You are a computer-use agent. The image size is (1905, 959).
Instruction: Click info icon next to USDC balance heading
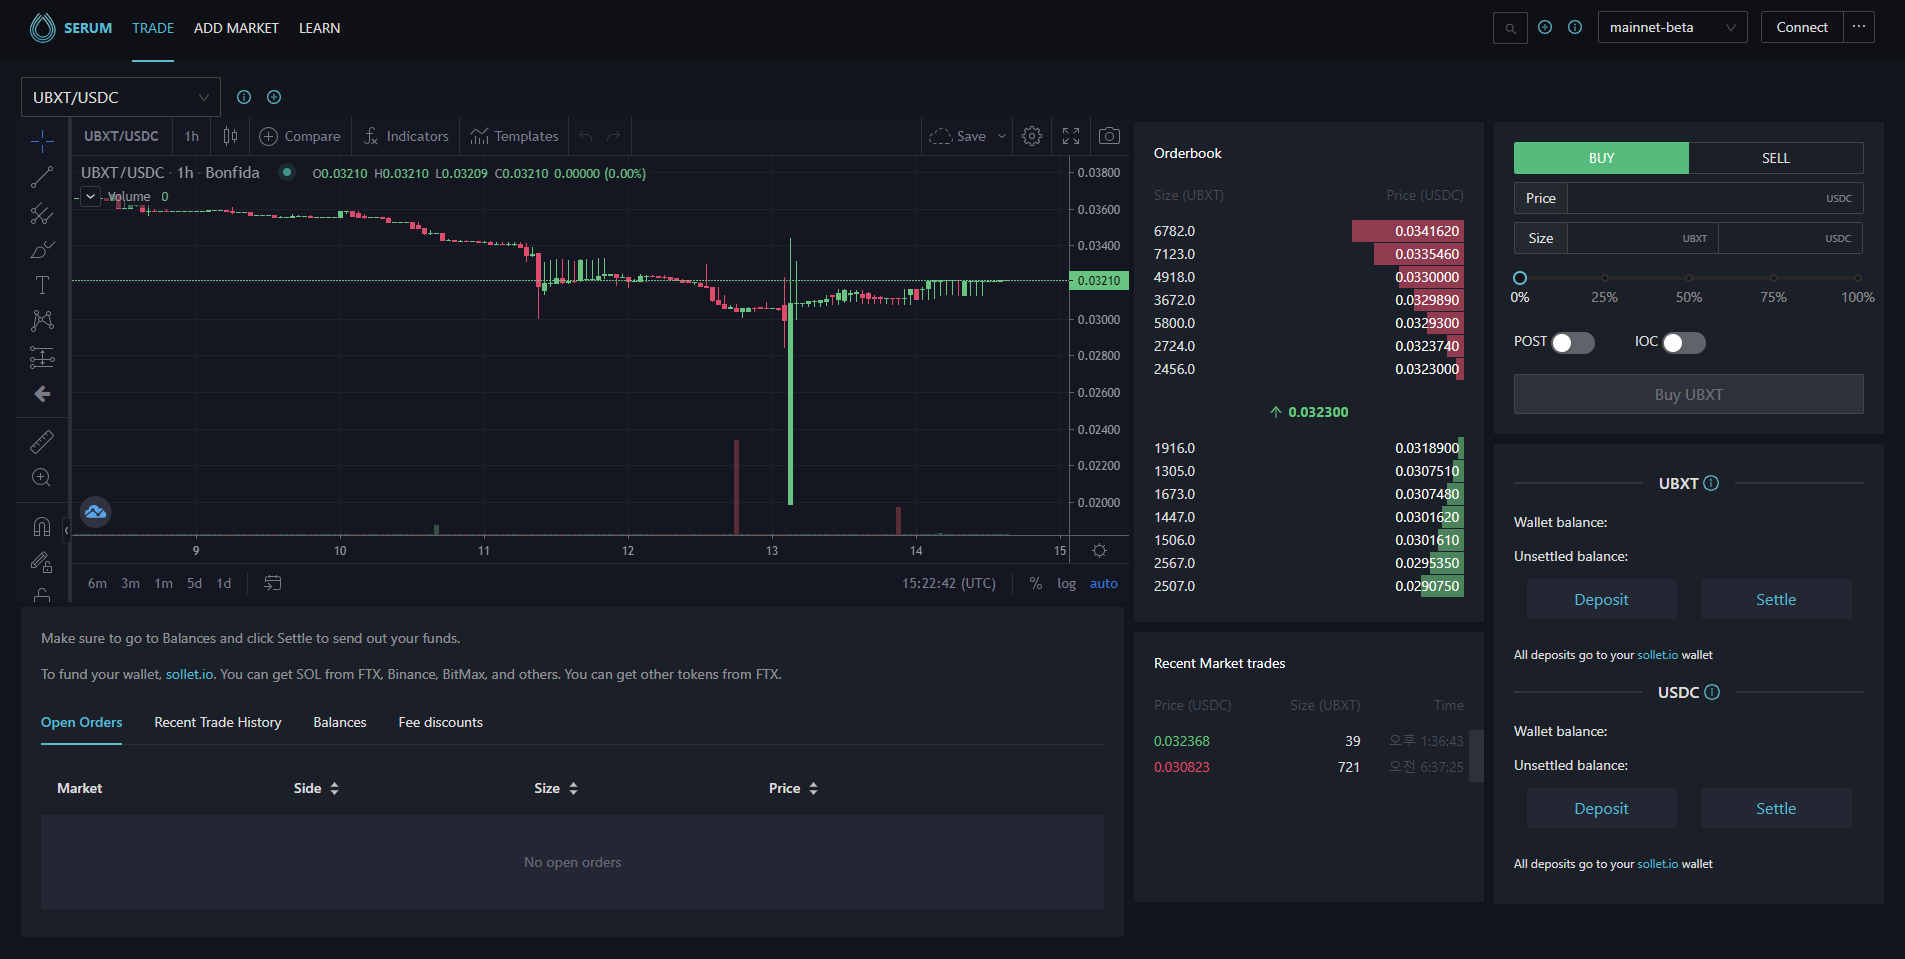pos(1712,692)
